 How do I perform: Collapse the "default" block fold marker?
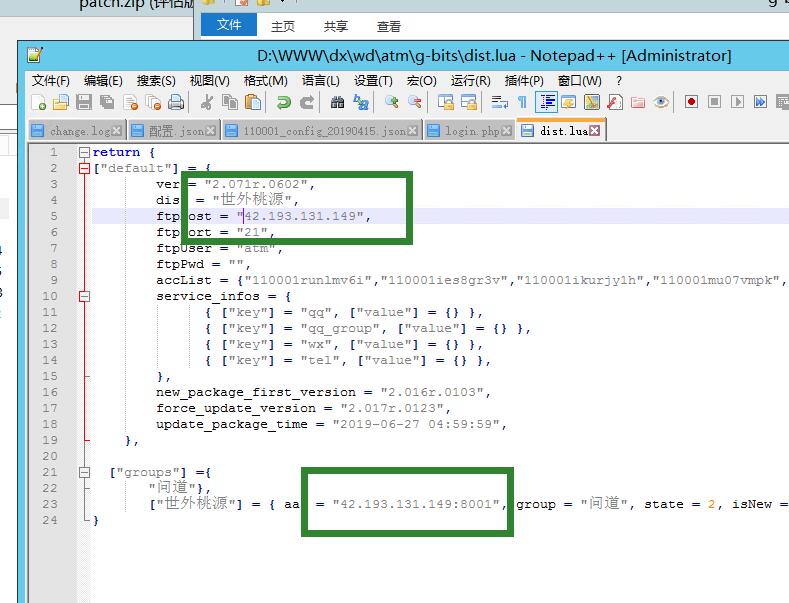84,169
